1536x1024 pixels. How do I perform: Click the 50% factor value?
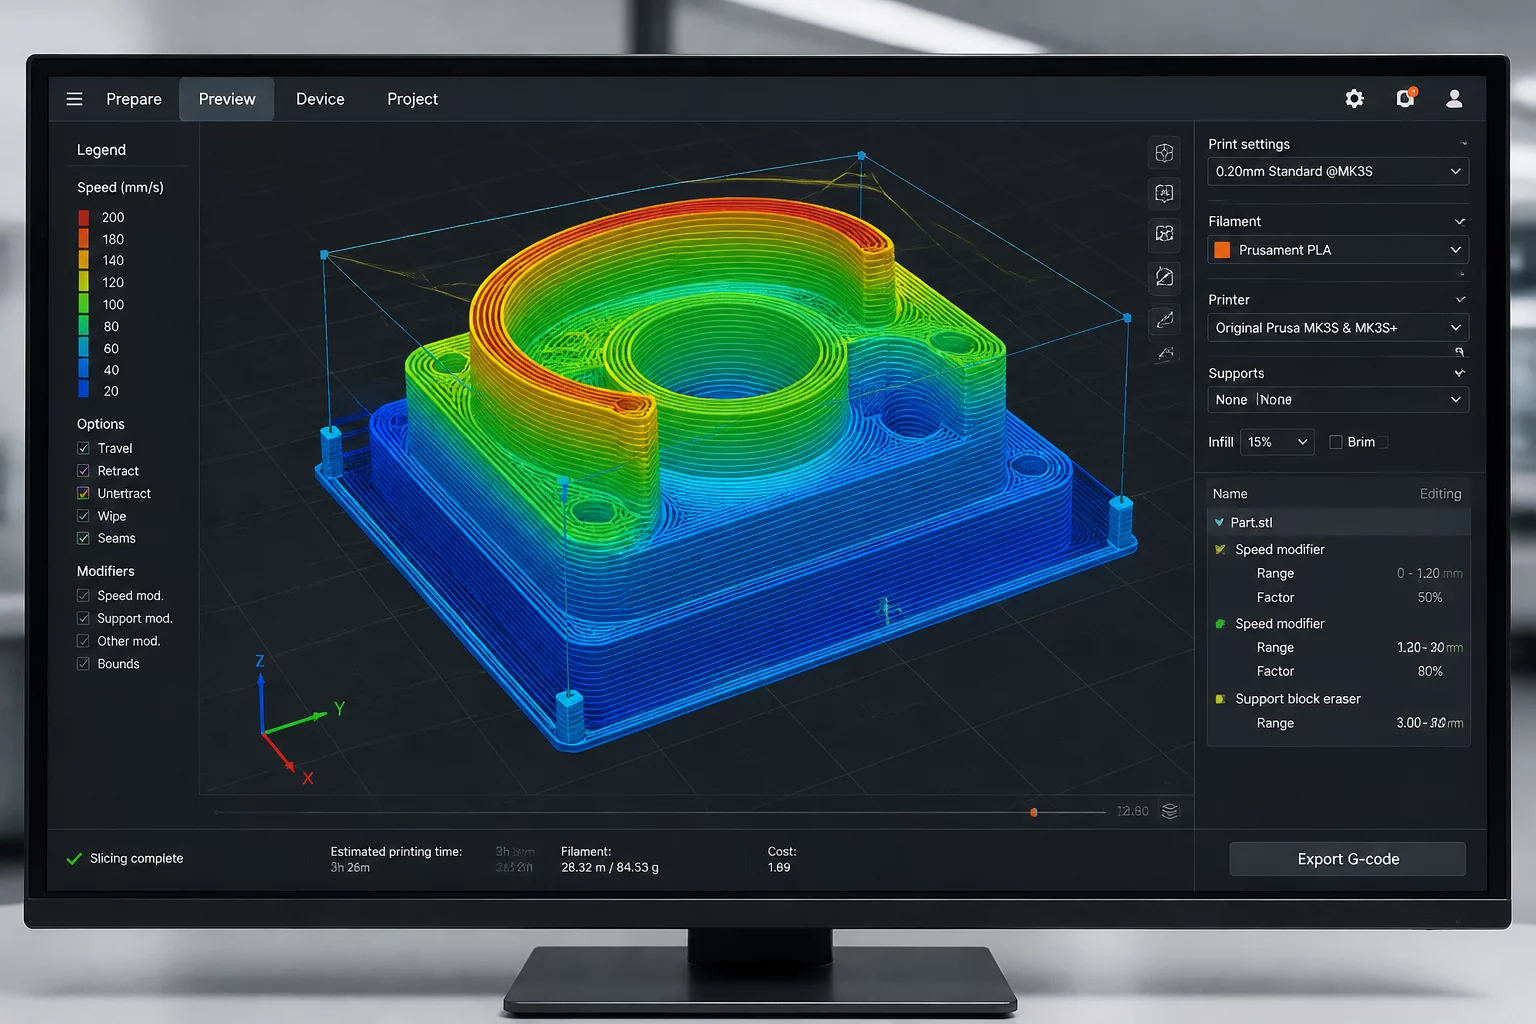click(1430, 597)
